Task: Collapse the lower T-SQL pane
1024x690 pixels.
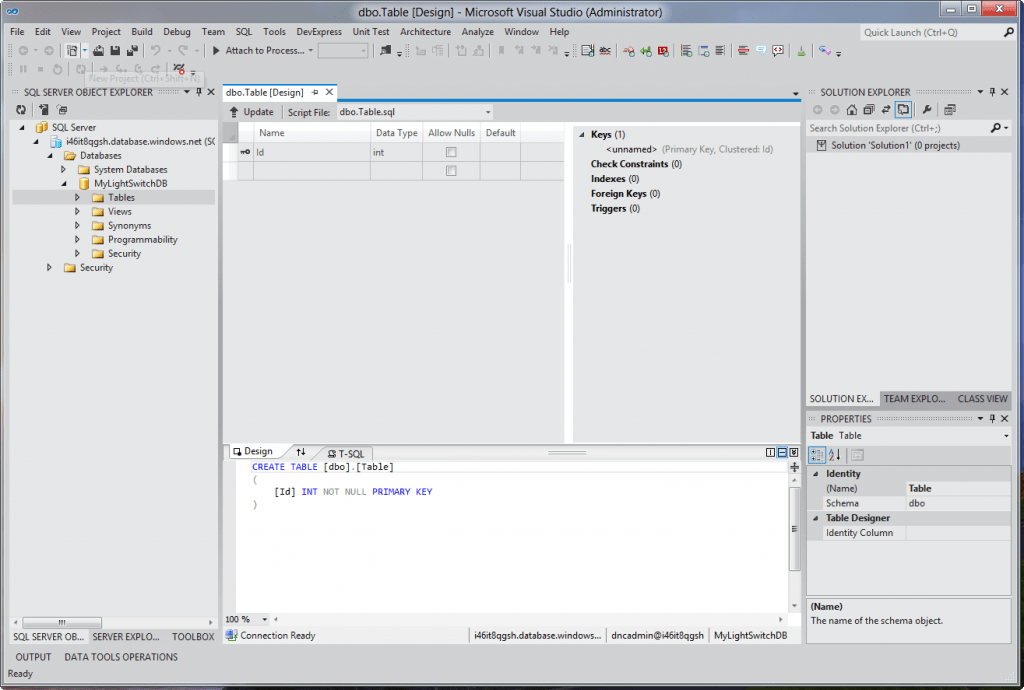Action: (x=793, y=452)
